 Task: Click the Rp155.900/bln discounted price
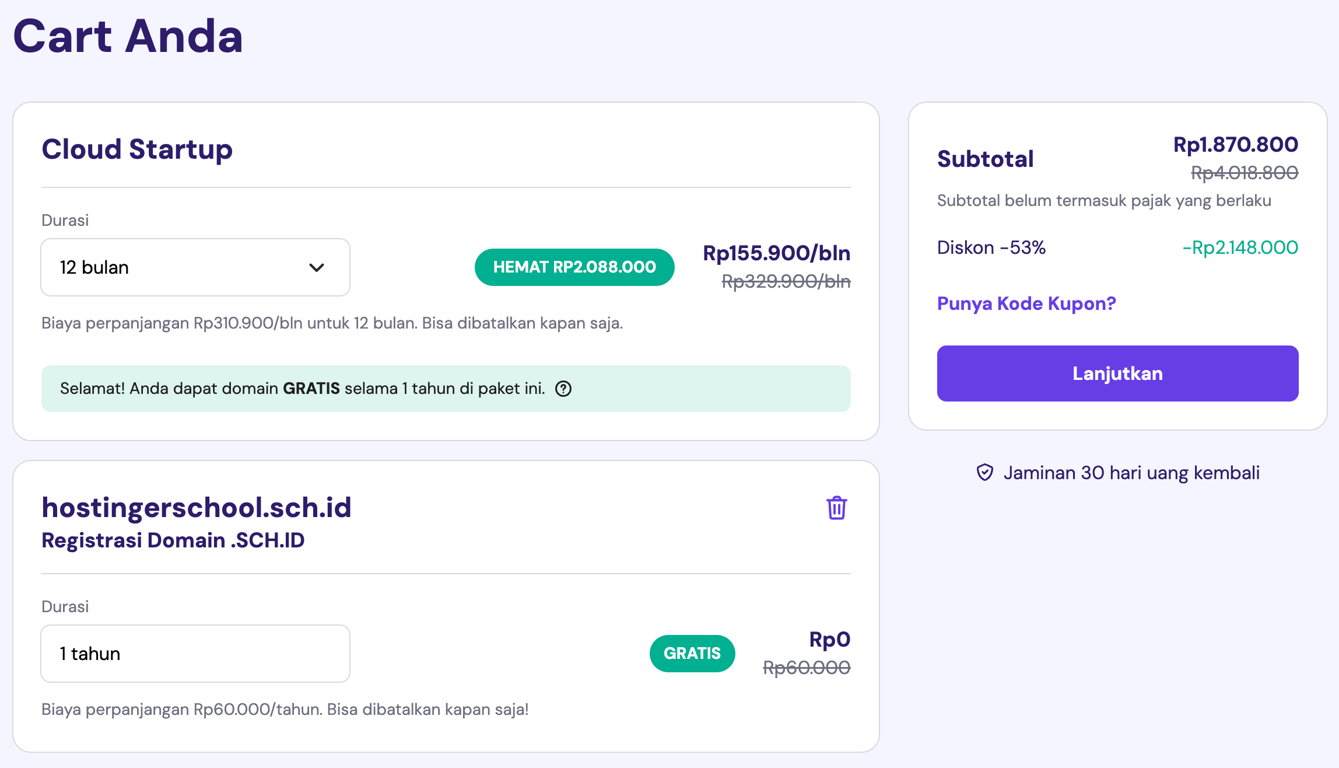[x=777, y=253]
